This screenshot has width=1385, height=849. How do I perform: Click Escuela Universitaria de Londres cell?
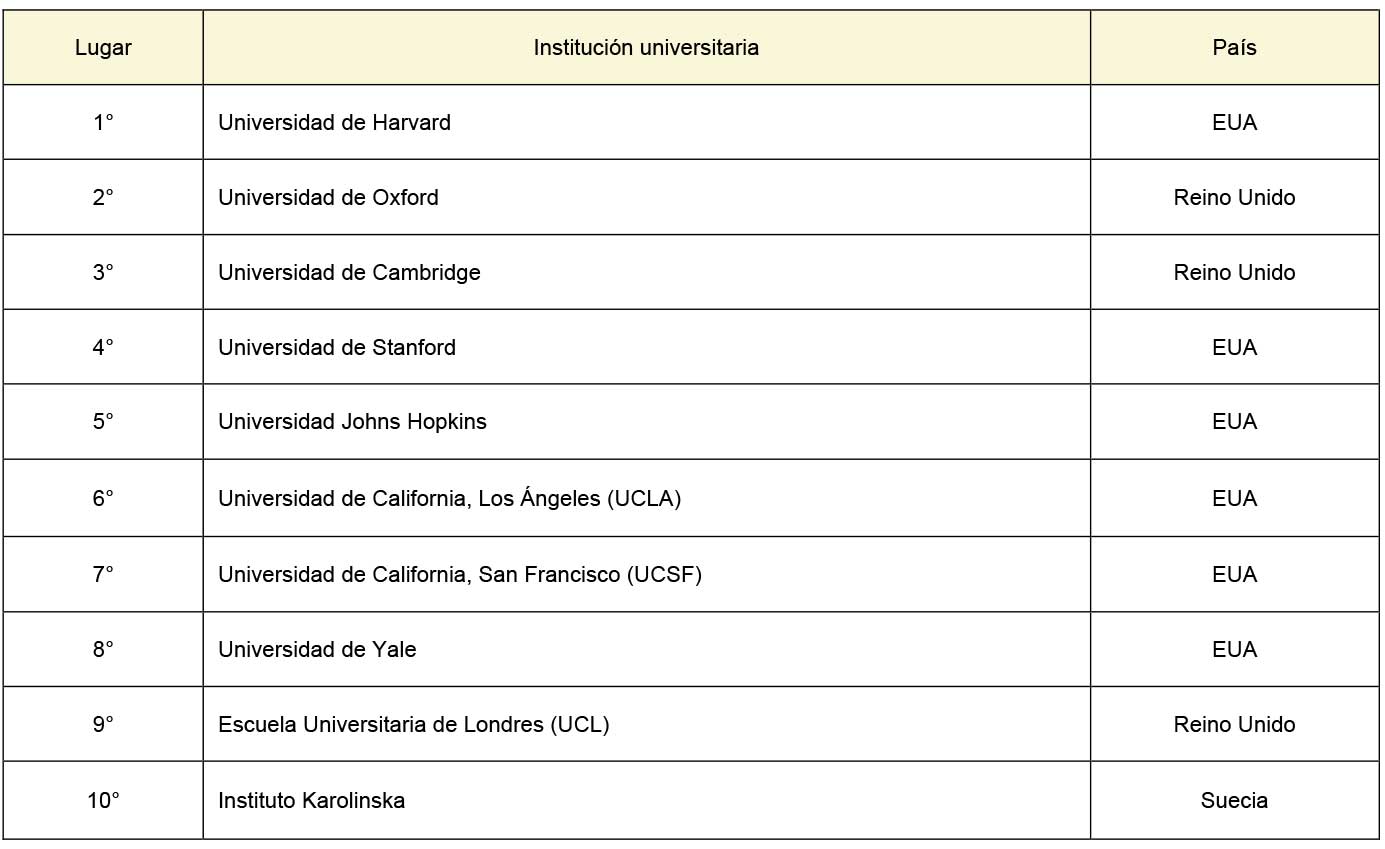413,725
